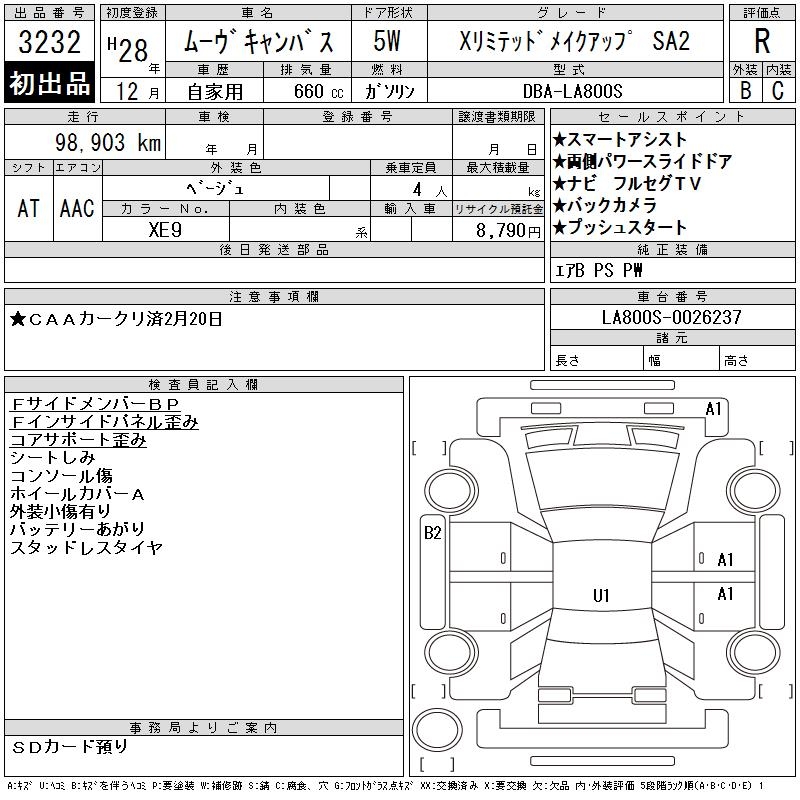The width and height of the screenshot is (800, 800).
Task: Click the 譲渡書類期限 header
Action: 497,117
